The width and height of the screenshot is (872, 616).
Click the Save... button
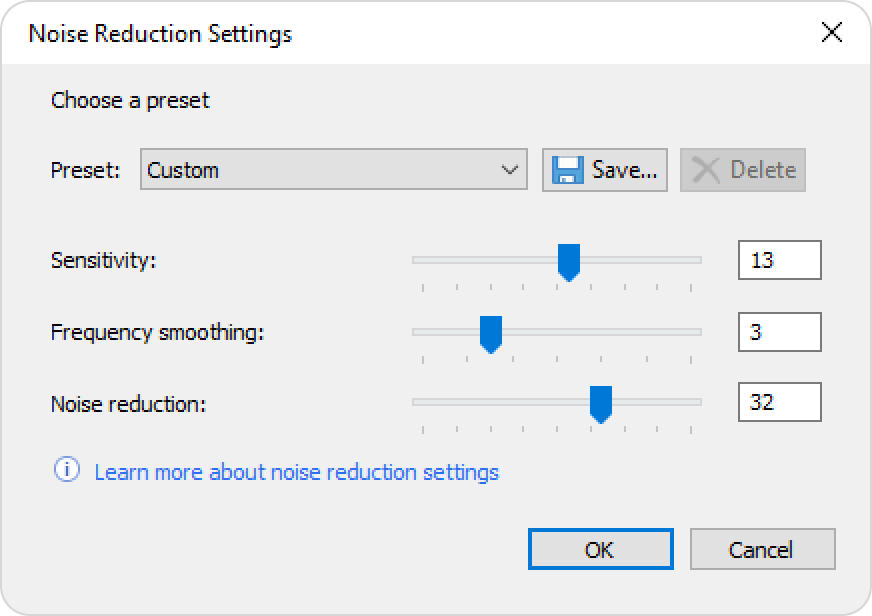[605, 170]
